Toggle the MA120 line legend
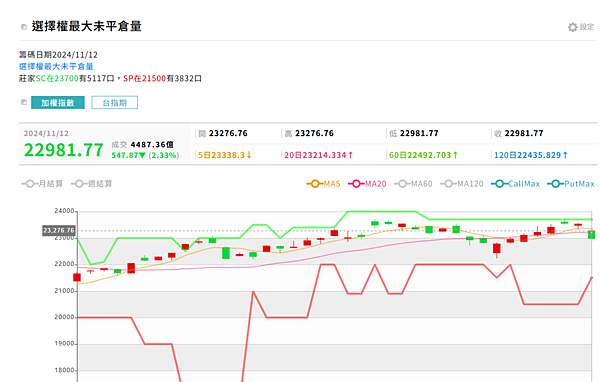 tap(462, 184)
